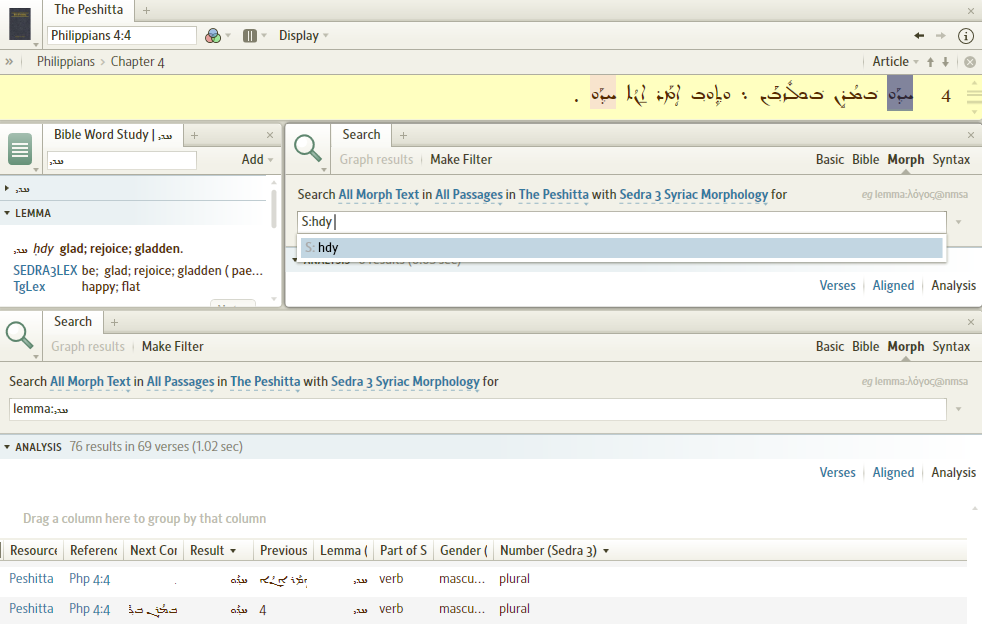Click the lower search lemma query field

(x=477, y=409)
